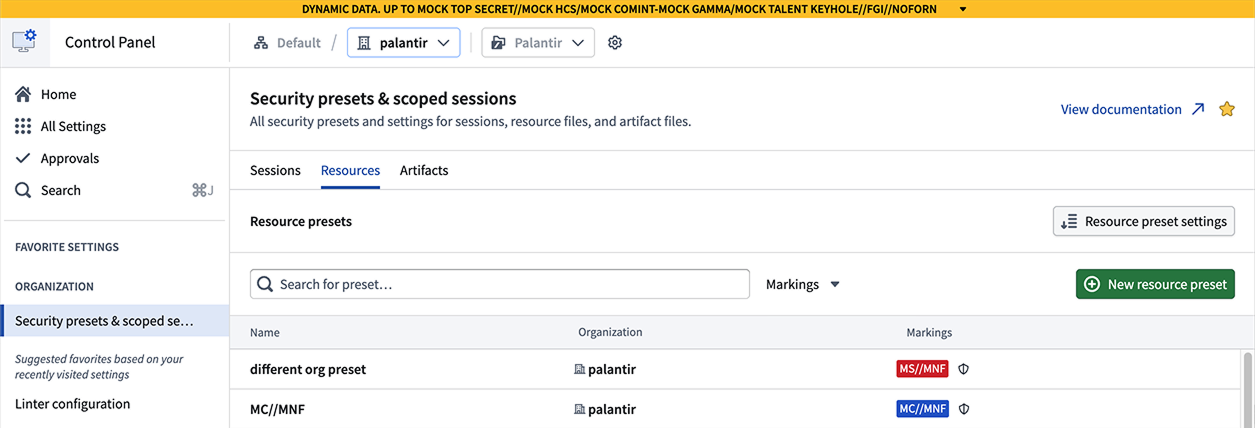Click organization icon in MC//MNF row
1255x428 pixels.
[x=579, y=409]
